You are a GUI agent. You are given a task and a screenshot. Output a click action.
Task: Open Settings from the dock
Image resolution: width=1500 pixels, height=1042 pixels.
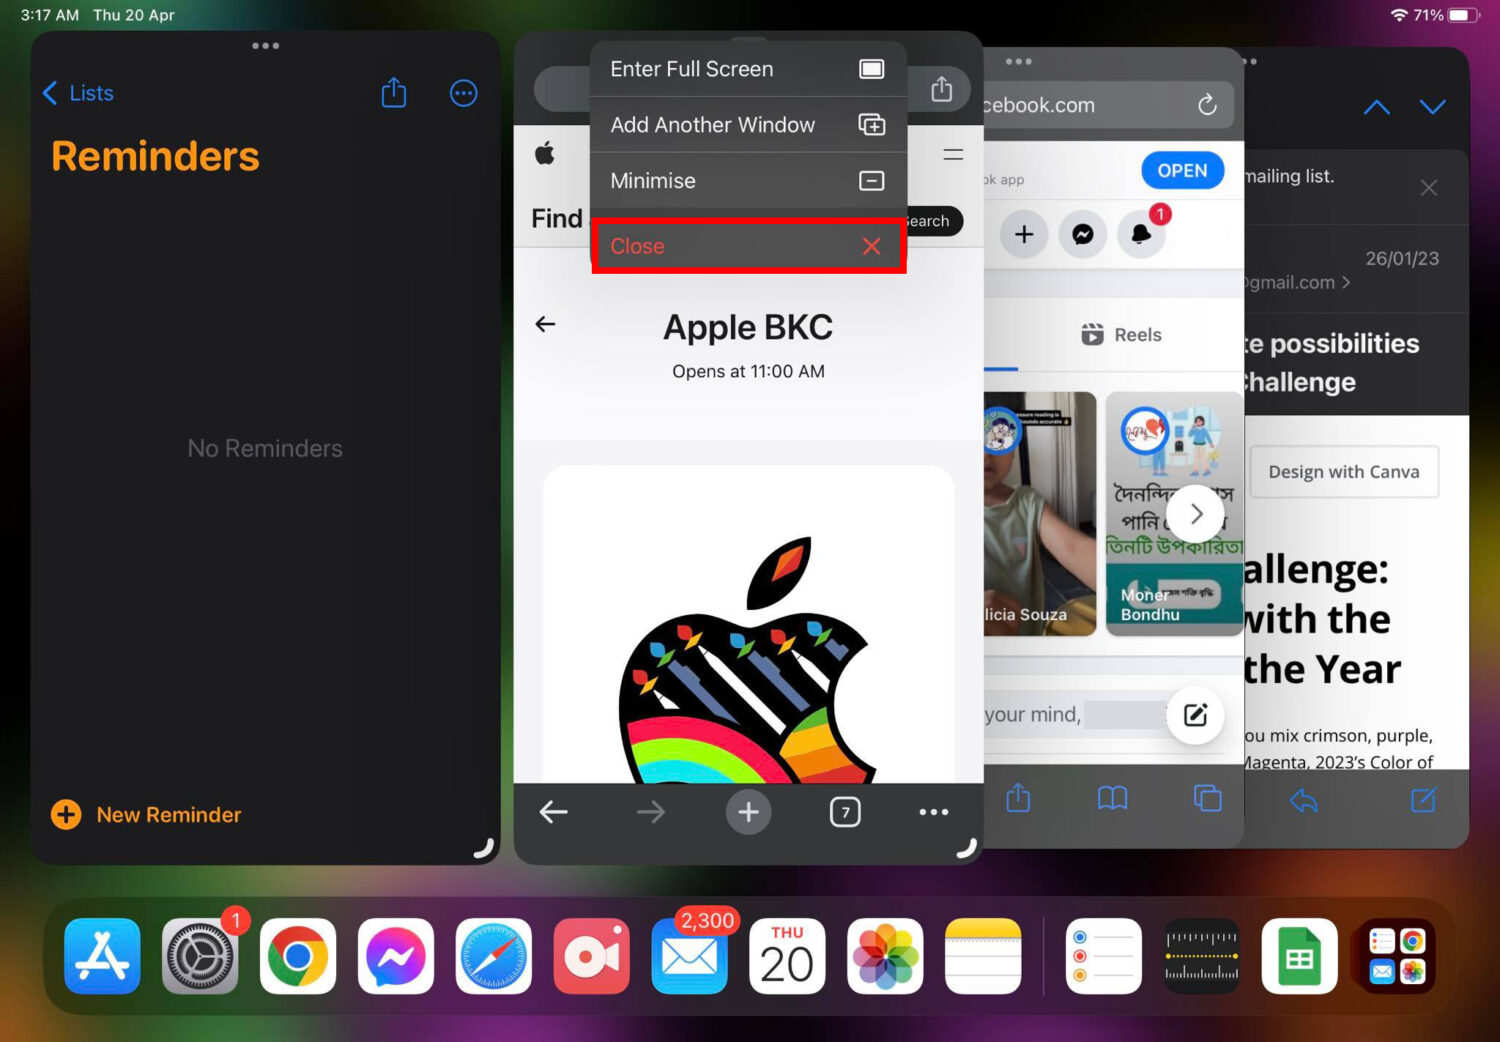tap(200, 956)
